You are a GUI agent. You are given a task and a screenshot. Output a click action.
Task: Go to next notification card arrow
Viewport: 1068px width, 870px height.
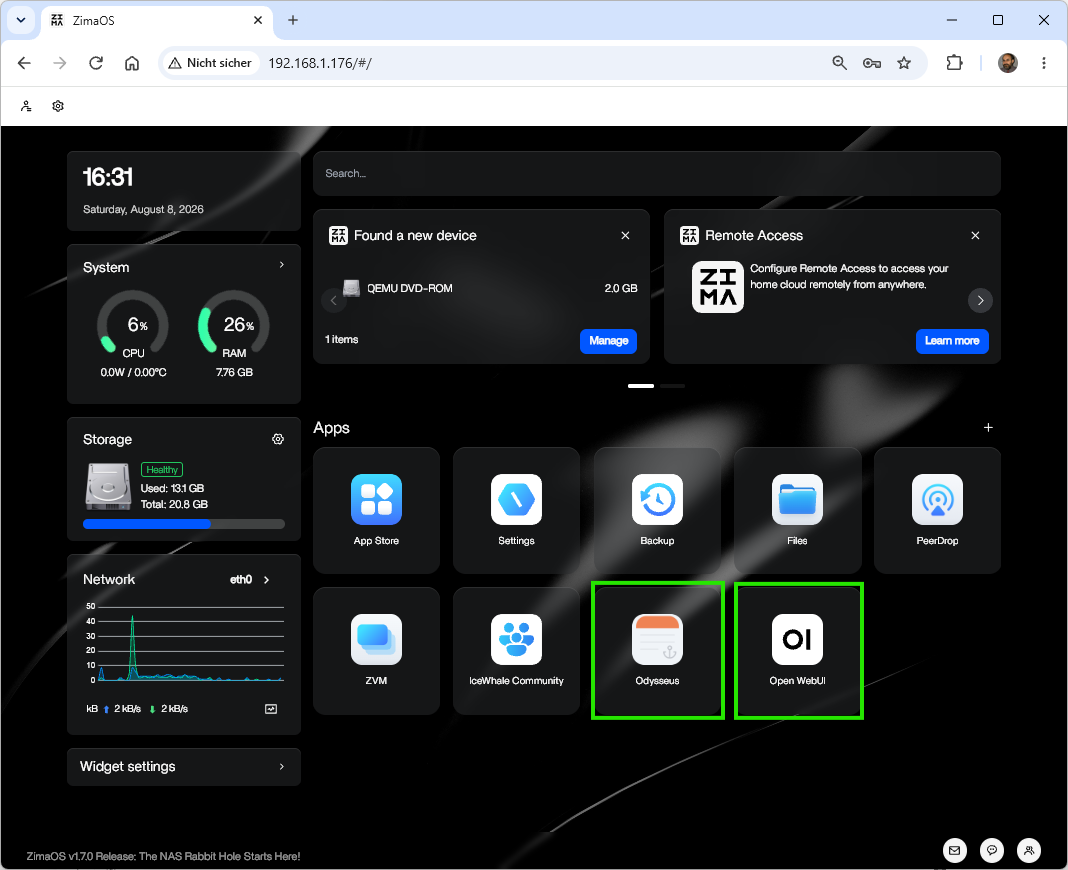coord(980,300)
